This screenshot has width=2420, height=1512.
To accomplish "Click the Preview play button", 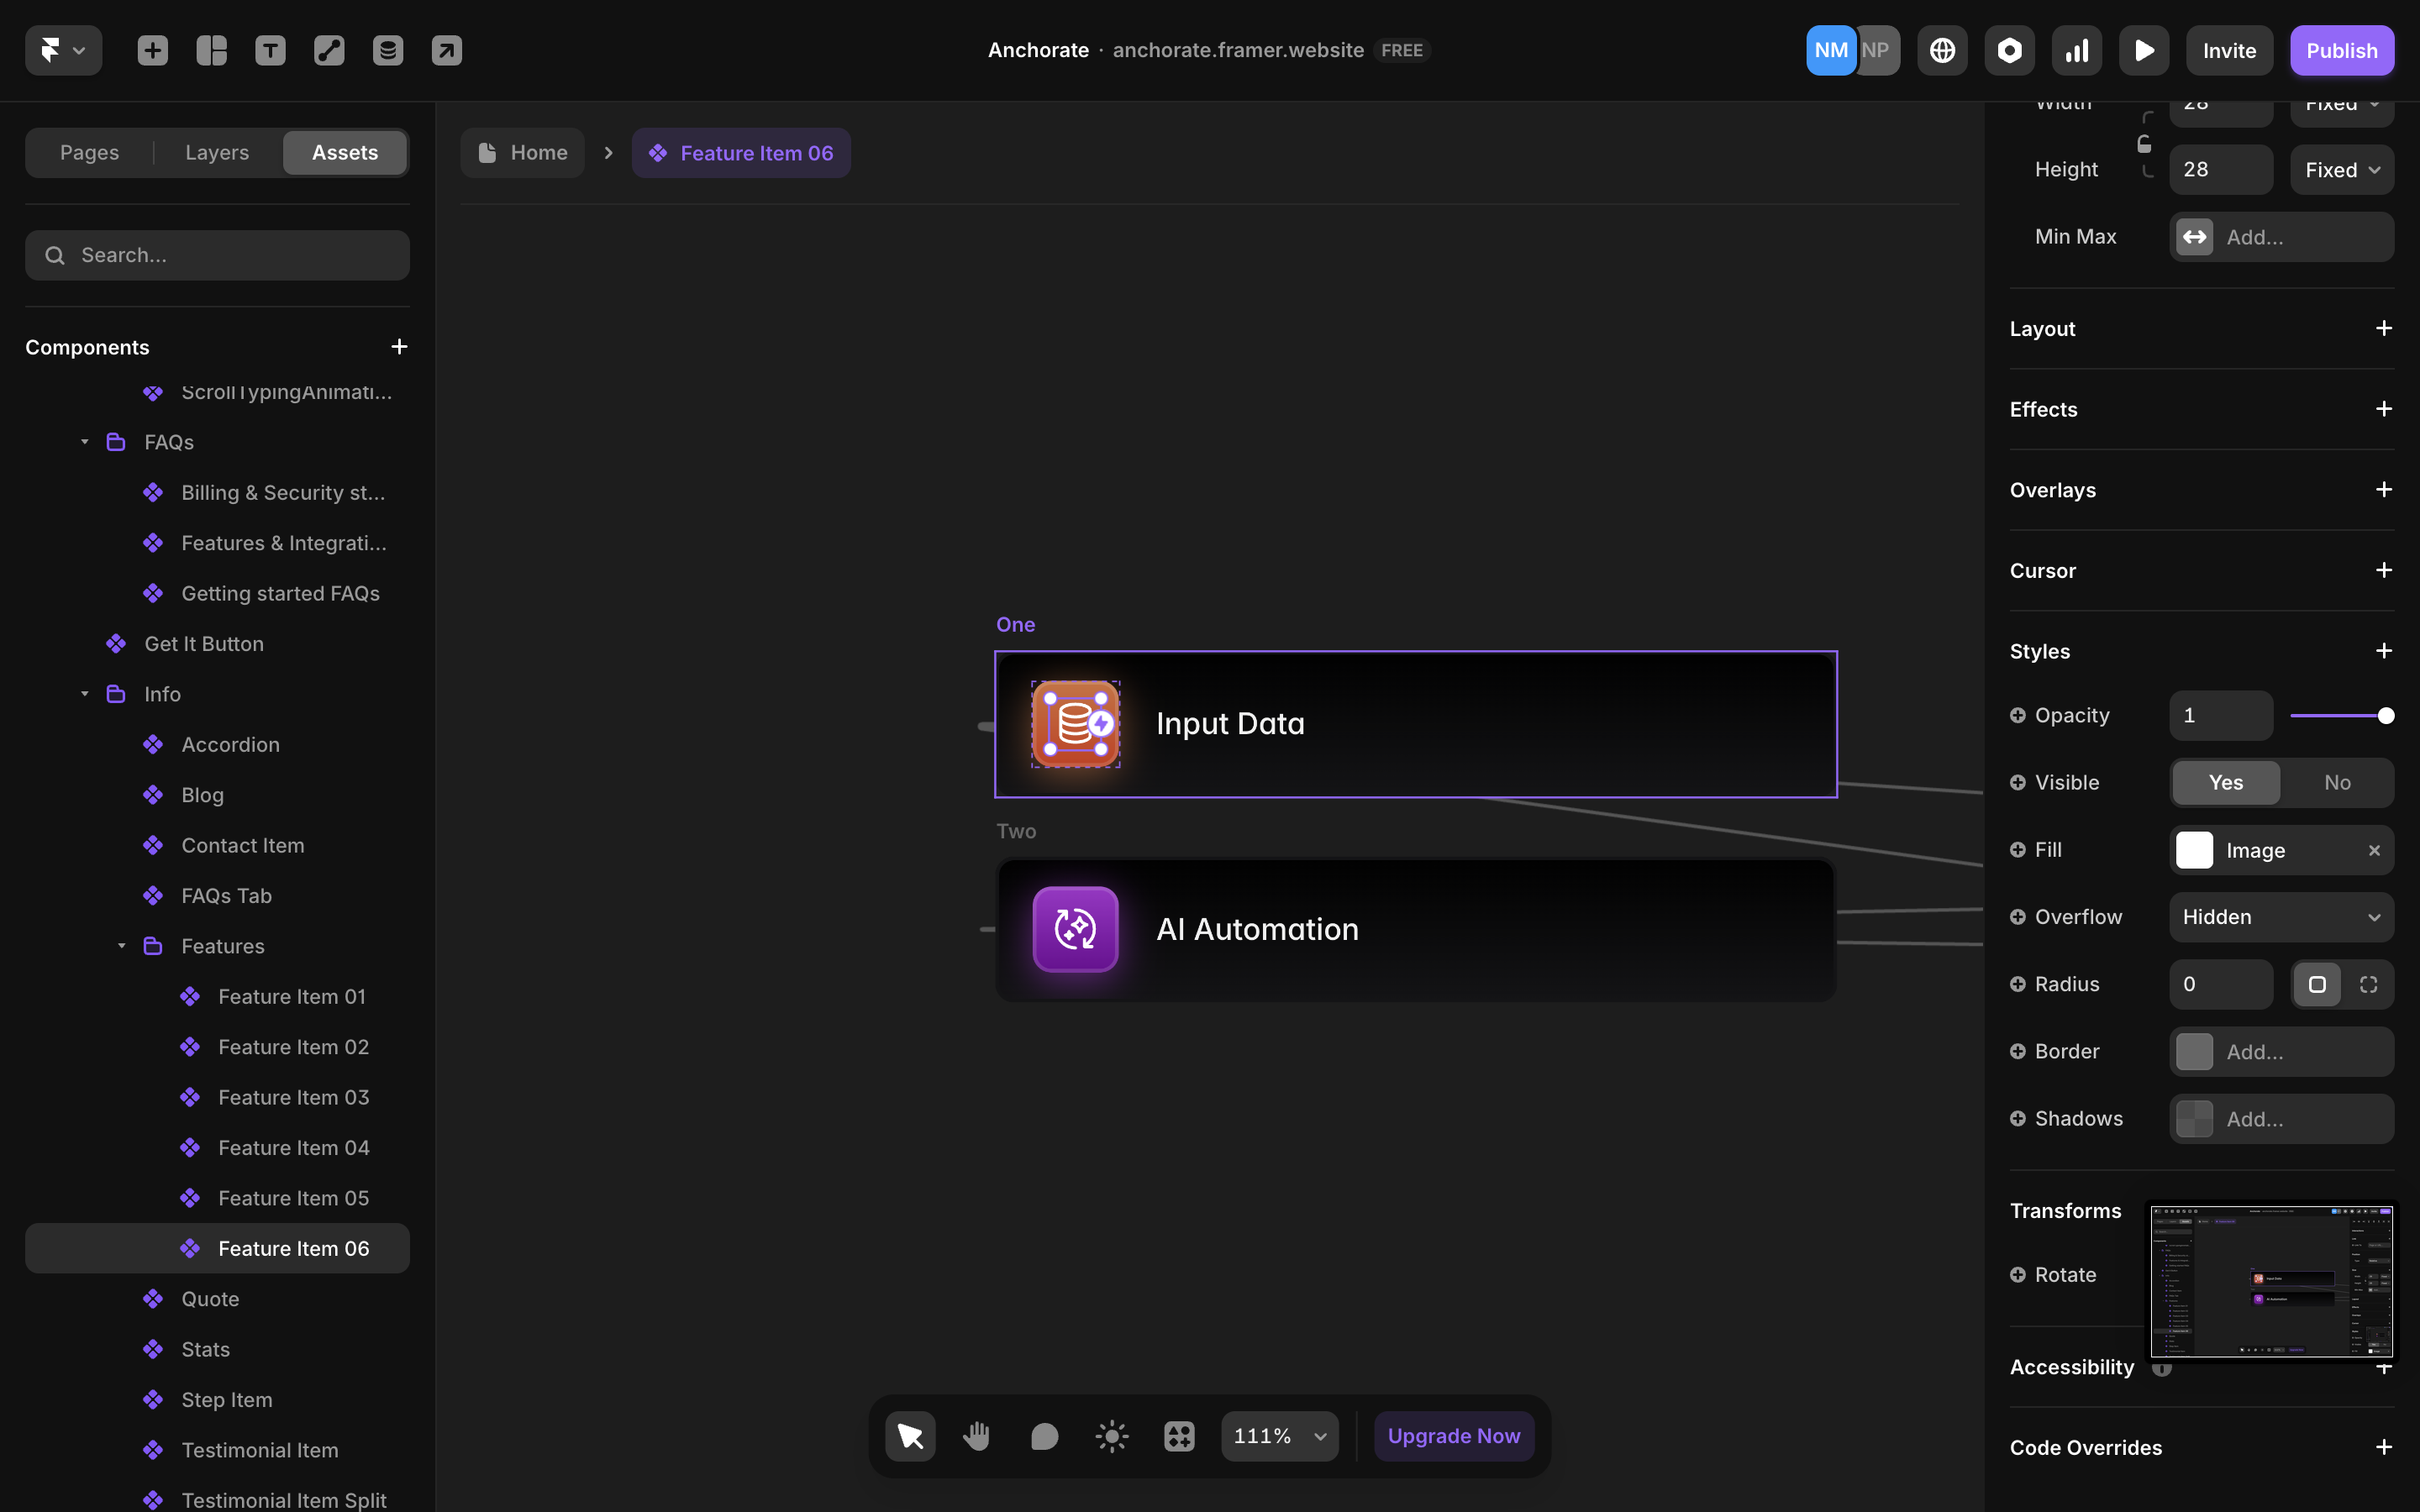I will pyautogui.click(x=2143, y=50).
